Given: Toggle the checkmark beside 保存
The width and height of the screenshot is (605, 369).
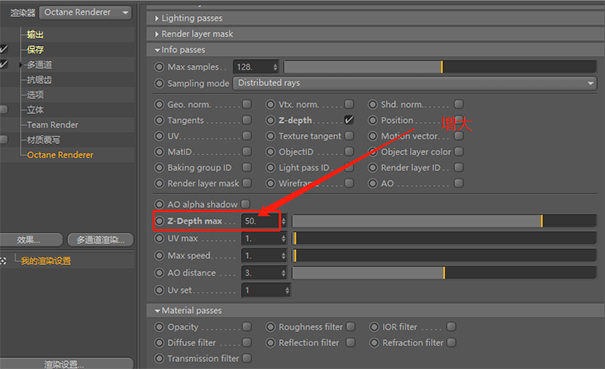Looking at the screenshot, I should (x=3, y=49).
